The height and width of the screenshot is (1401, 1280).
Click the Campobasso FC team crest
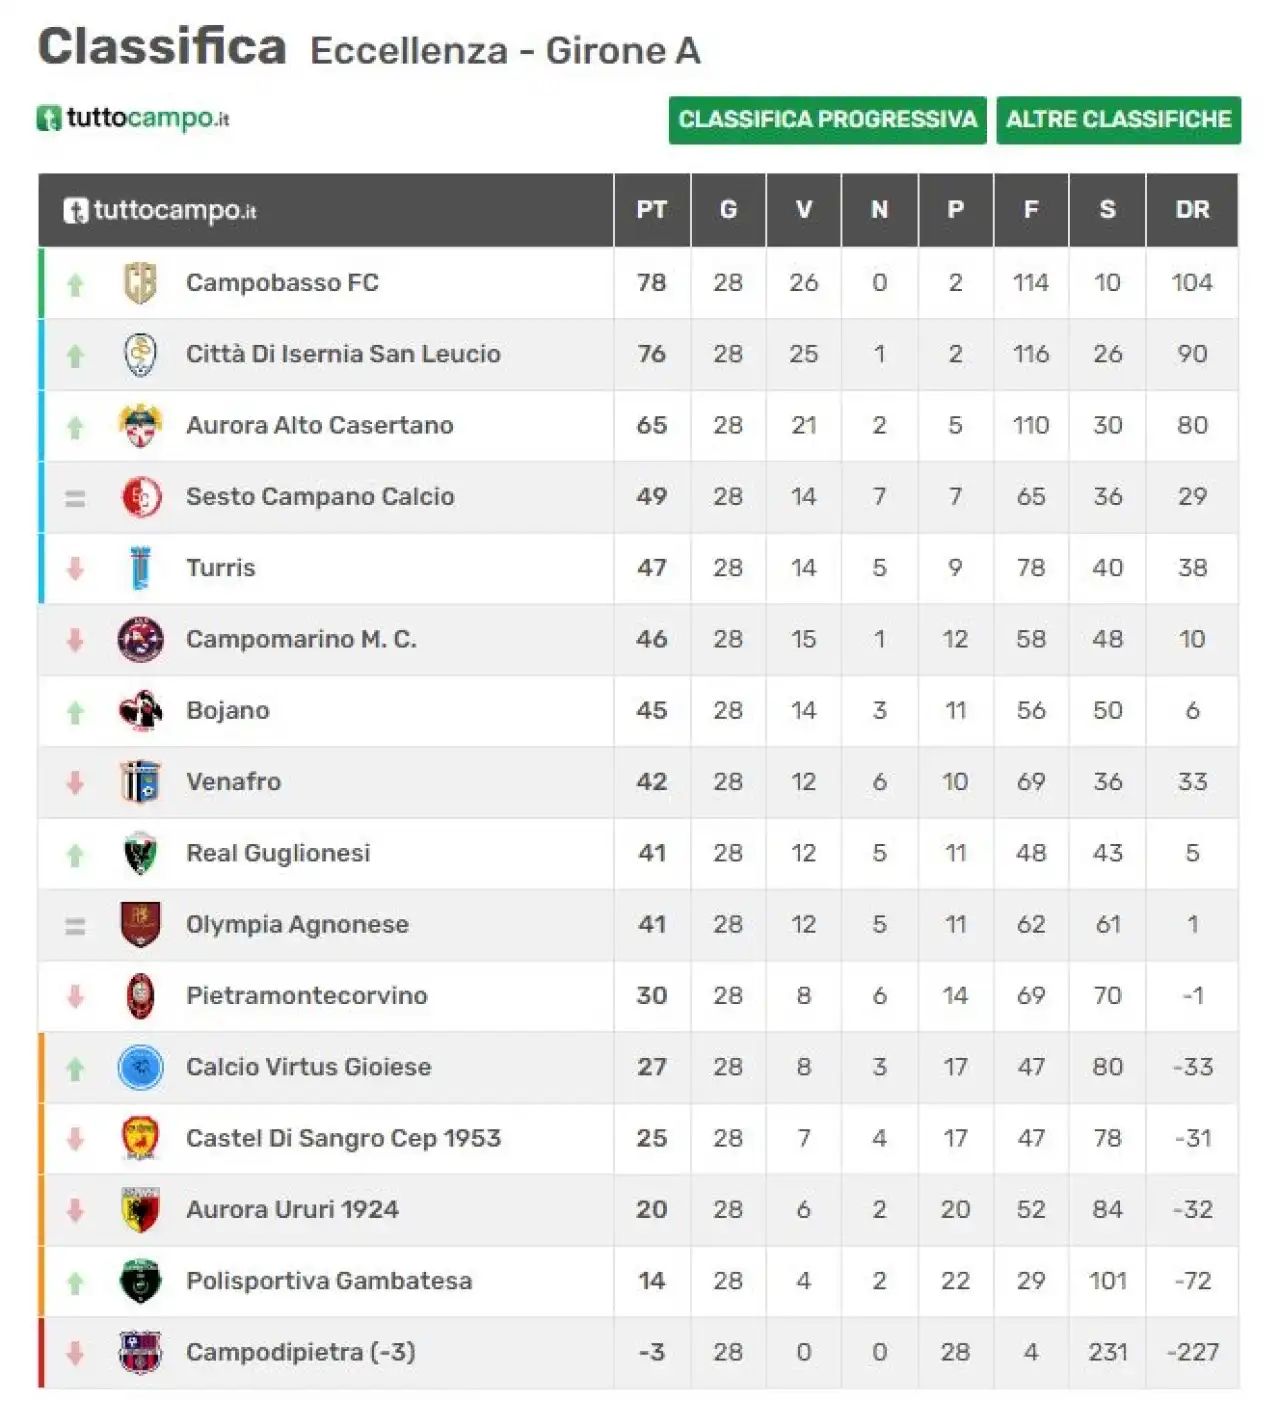point(140,283)
